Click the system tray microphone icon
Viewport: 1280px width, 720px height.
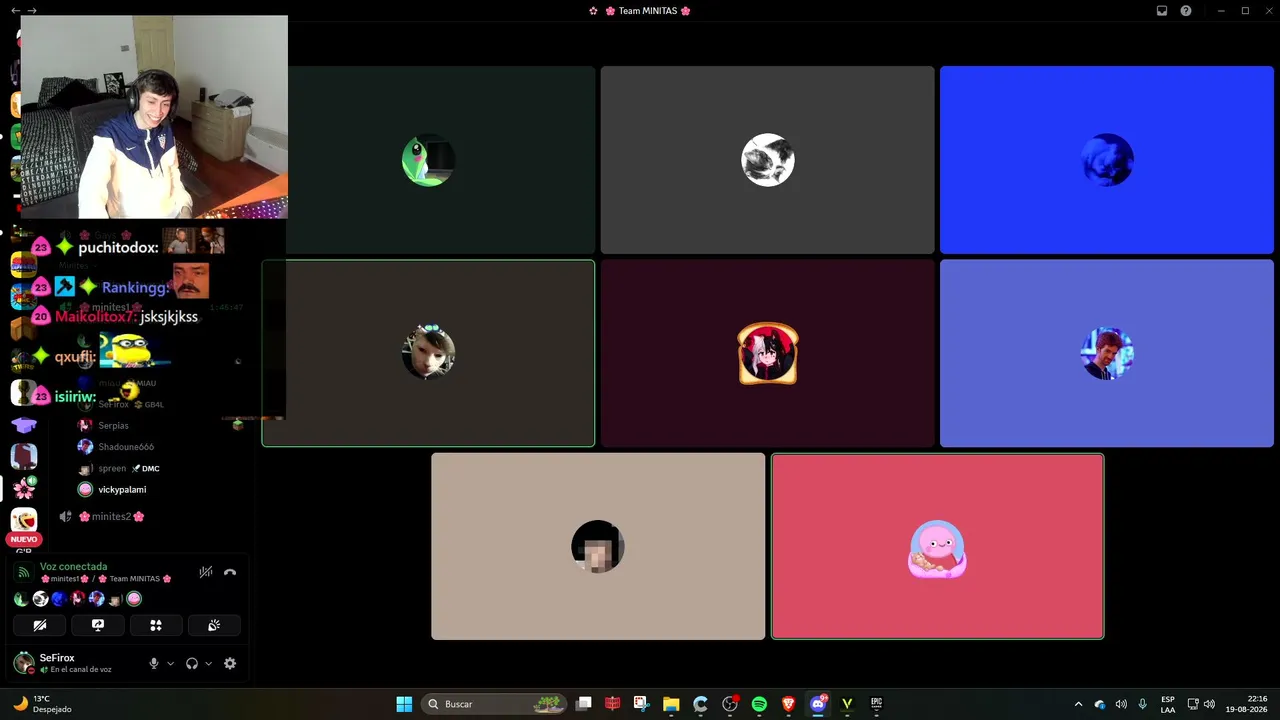point(1142,704)
